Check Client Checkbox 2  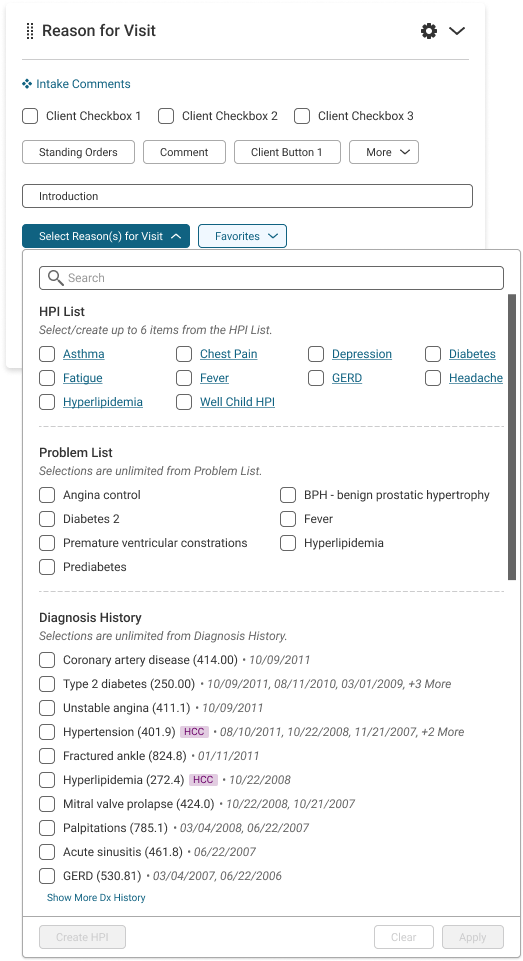click(x=166, y=116)
